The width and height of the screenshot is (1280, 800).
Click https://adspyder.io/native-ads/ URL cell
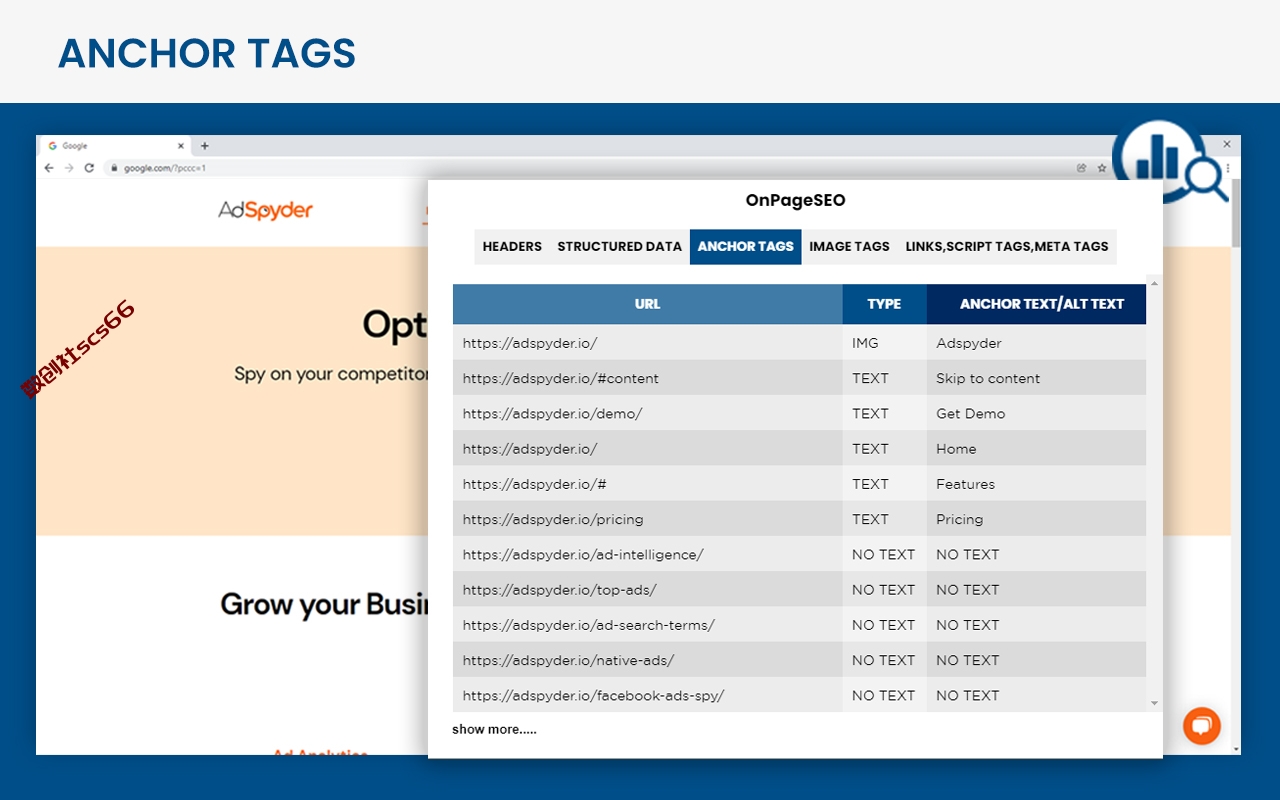click(x=648, y=660)
